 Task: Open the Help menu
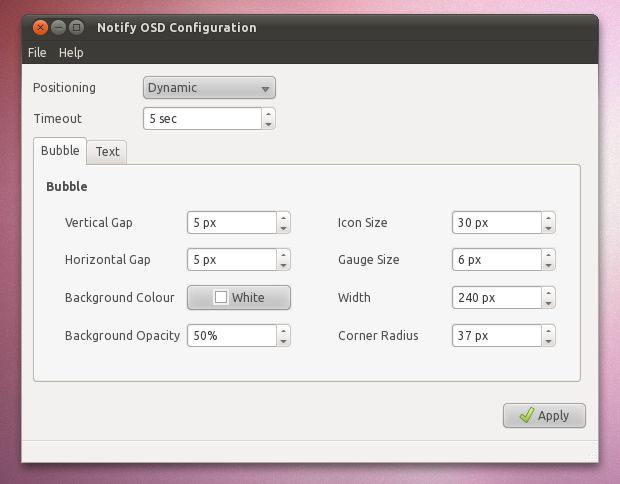click(71, 53)
